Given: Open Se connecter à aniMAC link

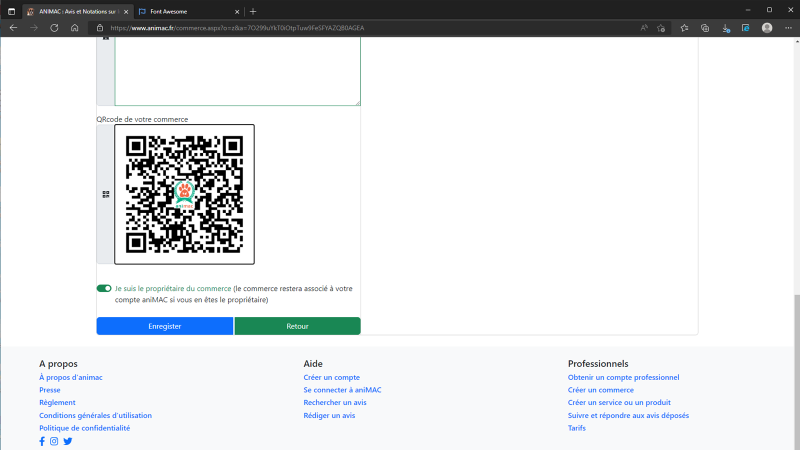Looking at the screenshot, I should pos(342,390).
